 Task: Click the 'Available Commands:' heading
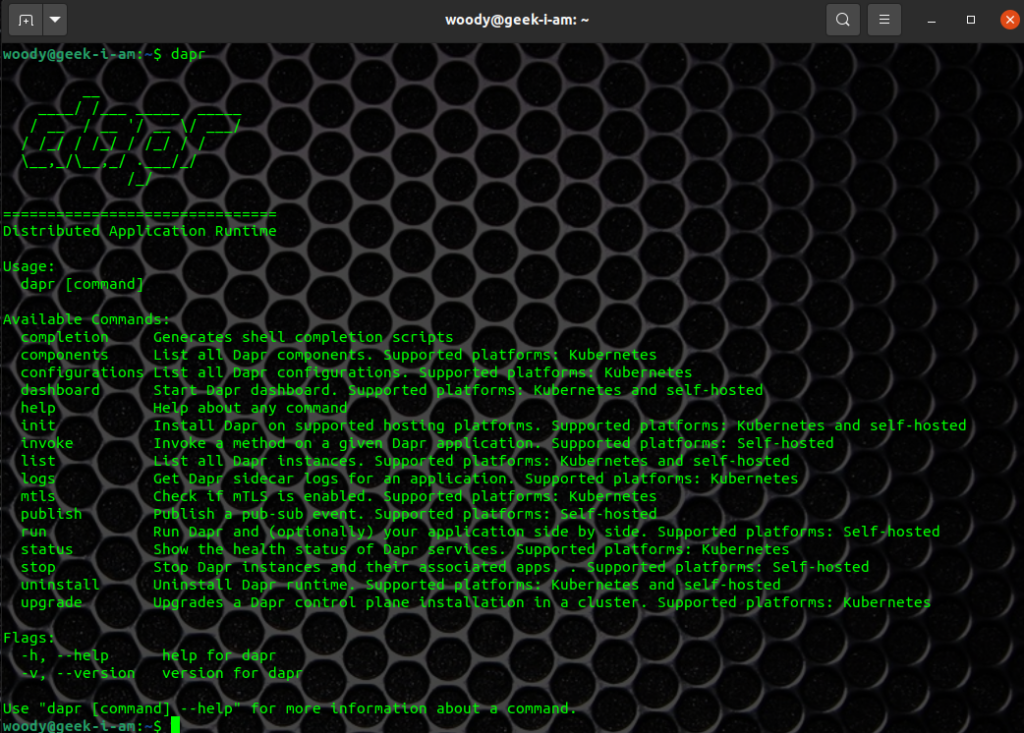click(86, 319)
